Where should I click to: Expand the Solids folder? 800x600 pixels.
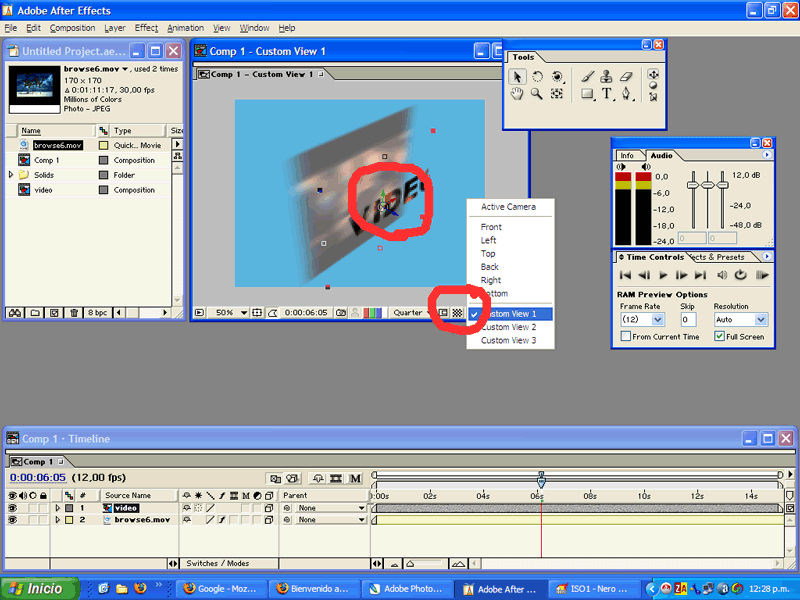tap(11, 174)
